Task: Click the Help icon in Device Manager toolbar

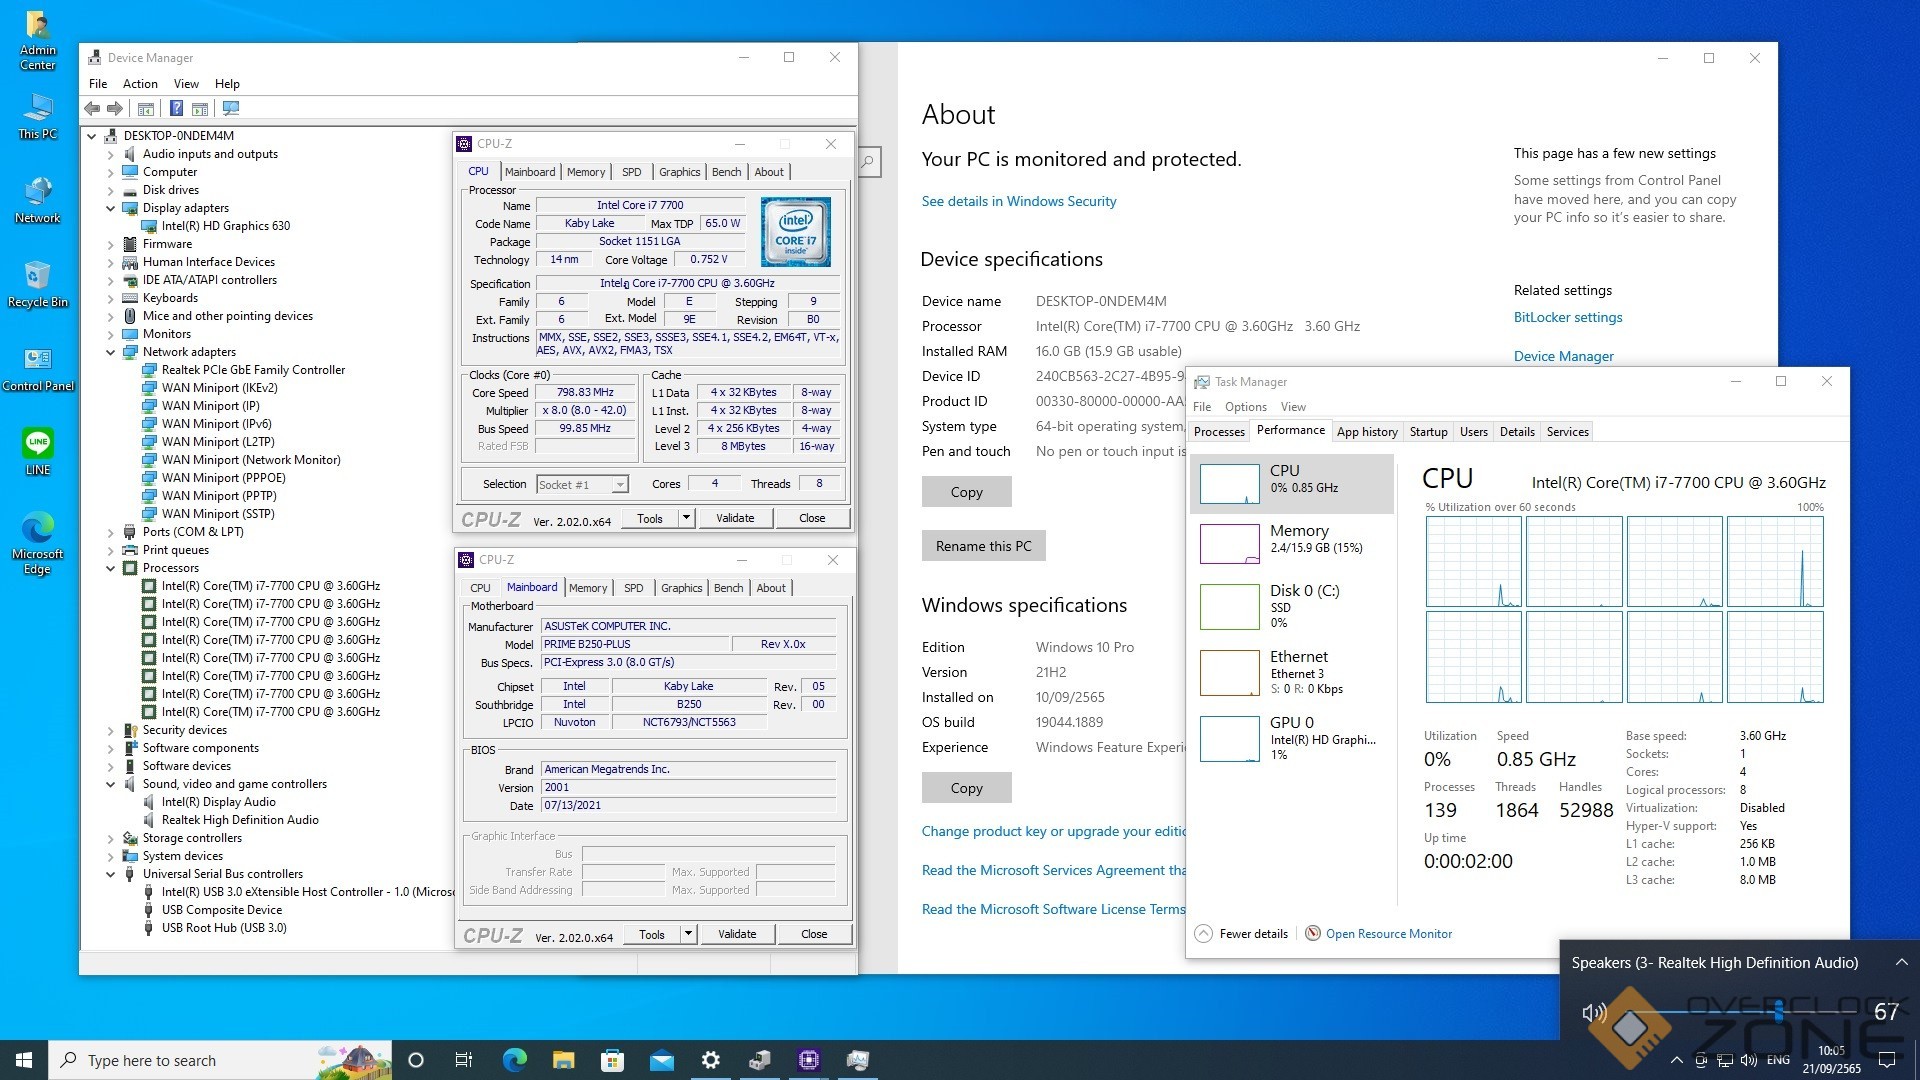Action: click(x=176, y=108)
